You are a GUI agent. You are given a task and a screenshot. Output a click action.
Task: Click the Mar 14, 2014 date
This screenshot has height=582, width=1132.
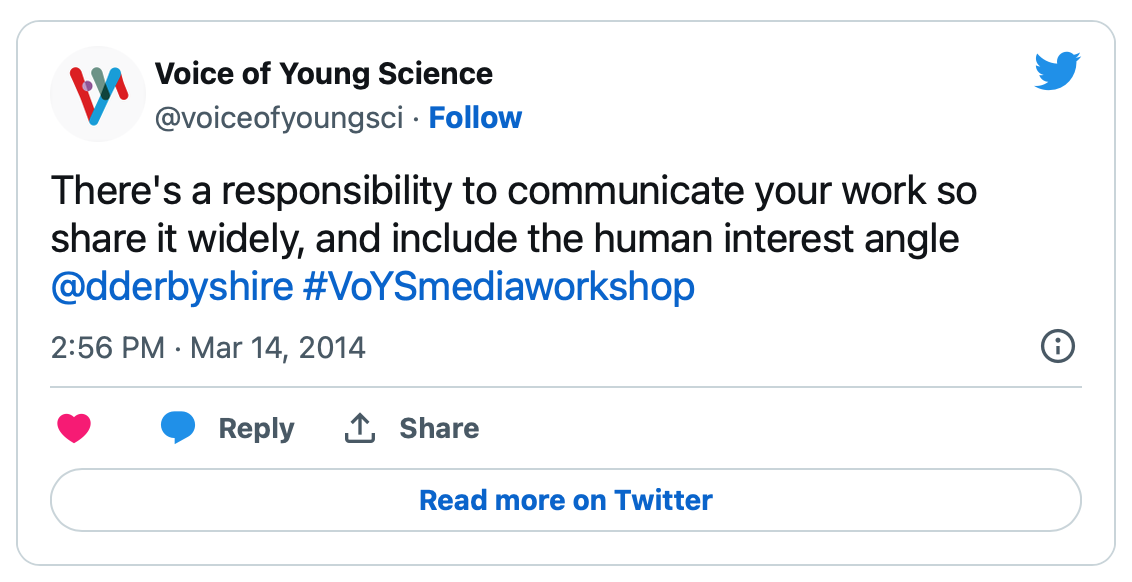[278, 348]
